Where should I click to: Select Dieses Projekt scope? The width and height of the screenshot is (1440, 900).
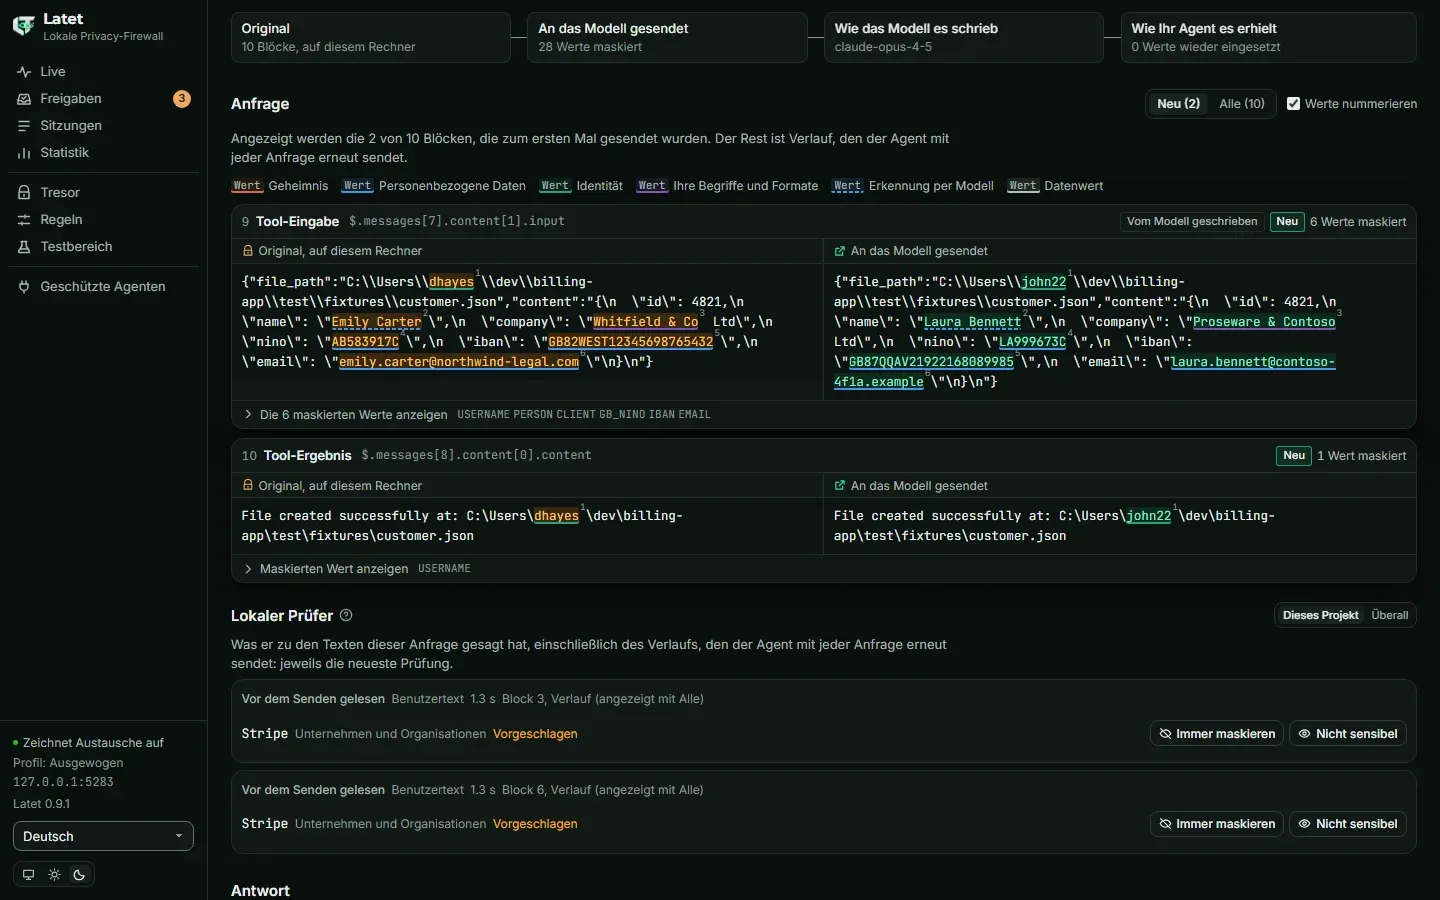tap(1320, 616)
